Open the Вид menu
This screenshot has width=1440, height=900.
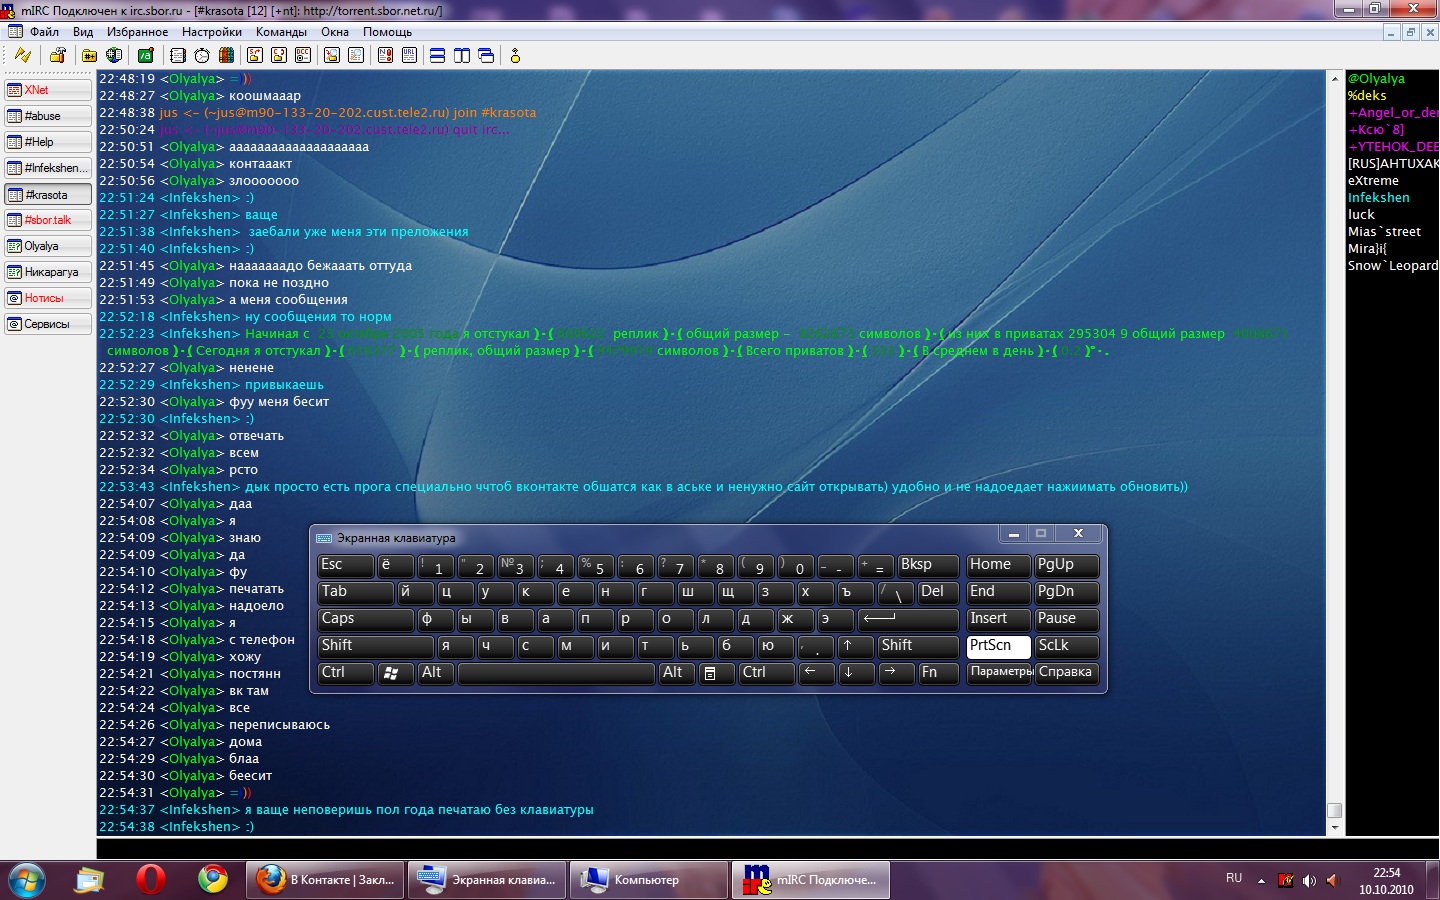point(83,32)
